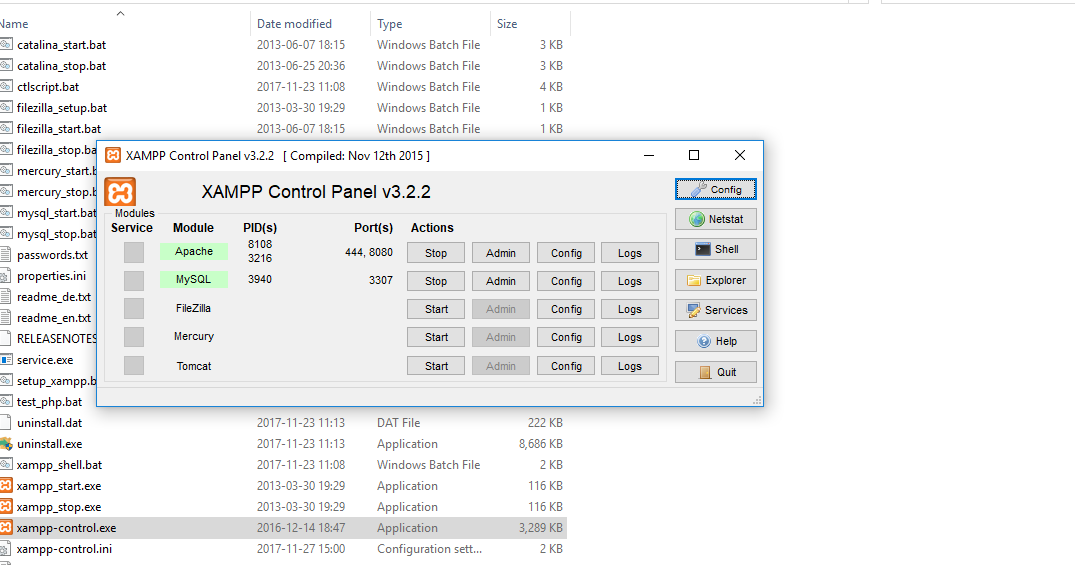
Task: Open Tomcat Logs menu
Action: (630, 366)
